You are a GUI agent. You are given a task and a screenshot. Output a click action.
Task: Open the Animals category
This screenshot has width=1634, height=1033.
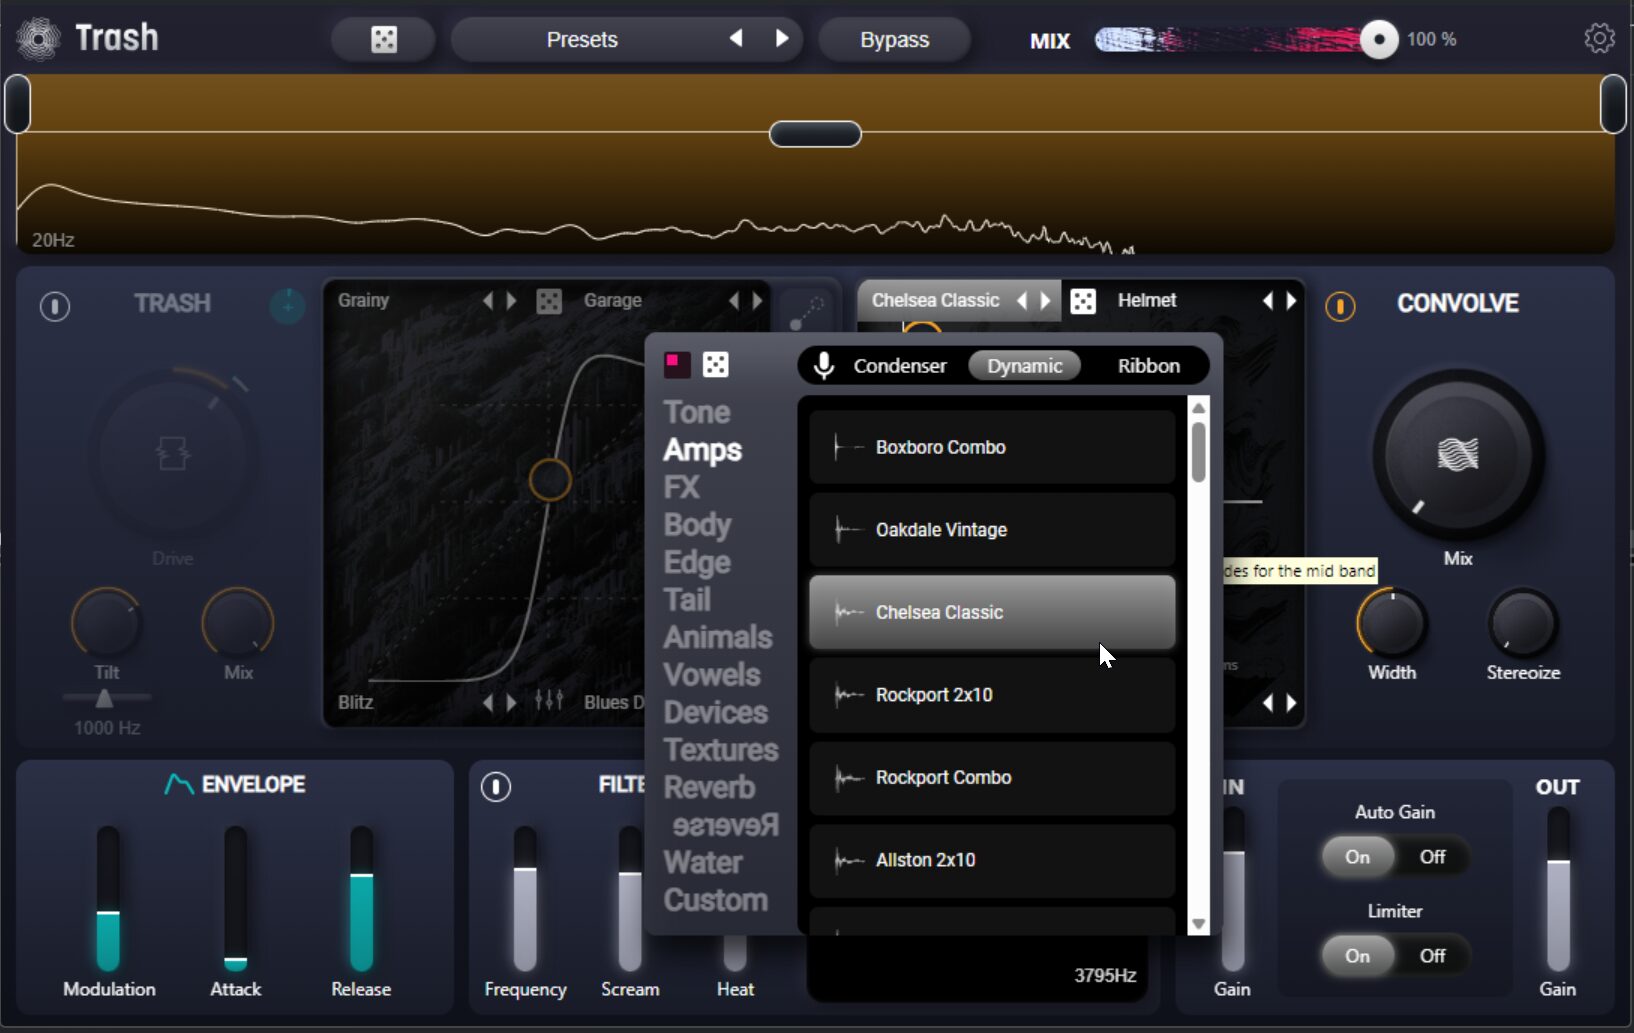pos(718,637)
